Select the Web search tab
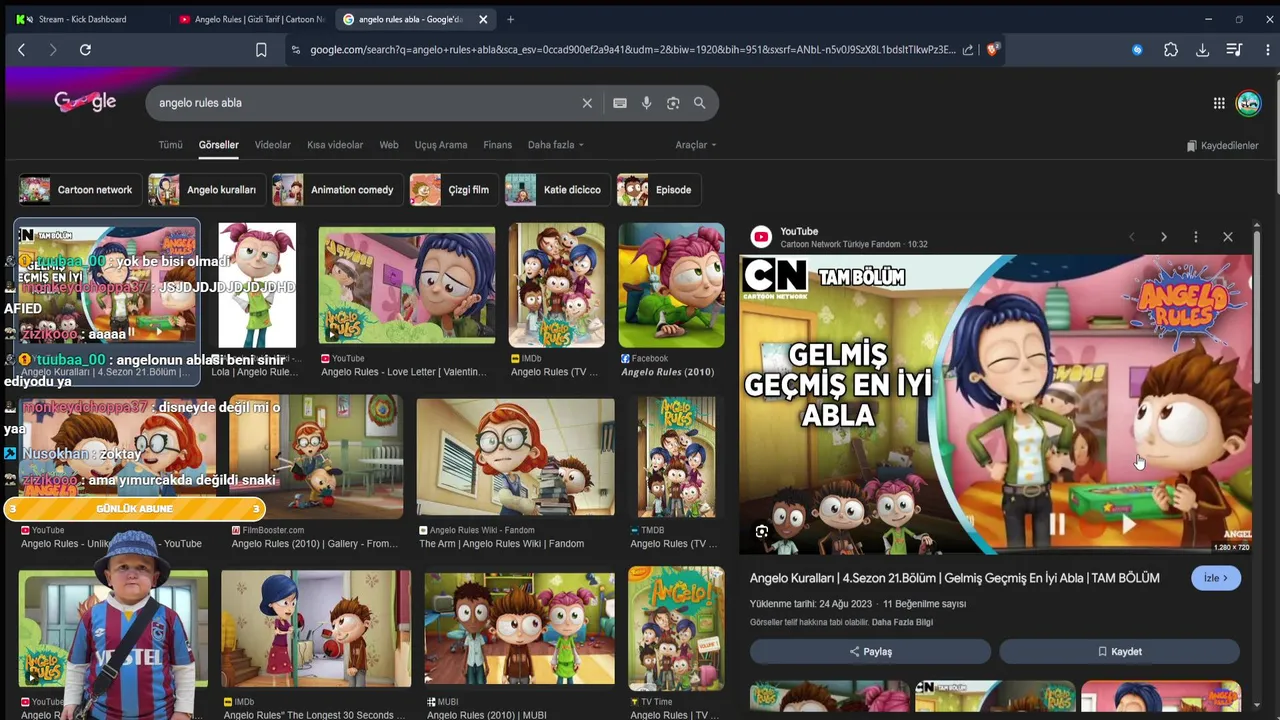Viewport: 1280px width, 720px height. [389, 145]
